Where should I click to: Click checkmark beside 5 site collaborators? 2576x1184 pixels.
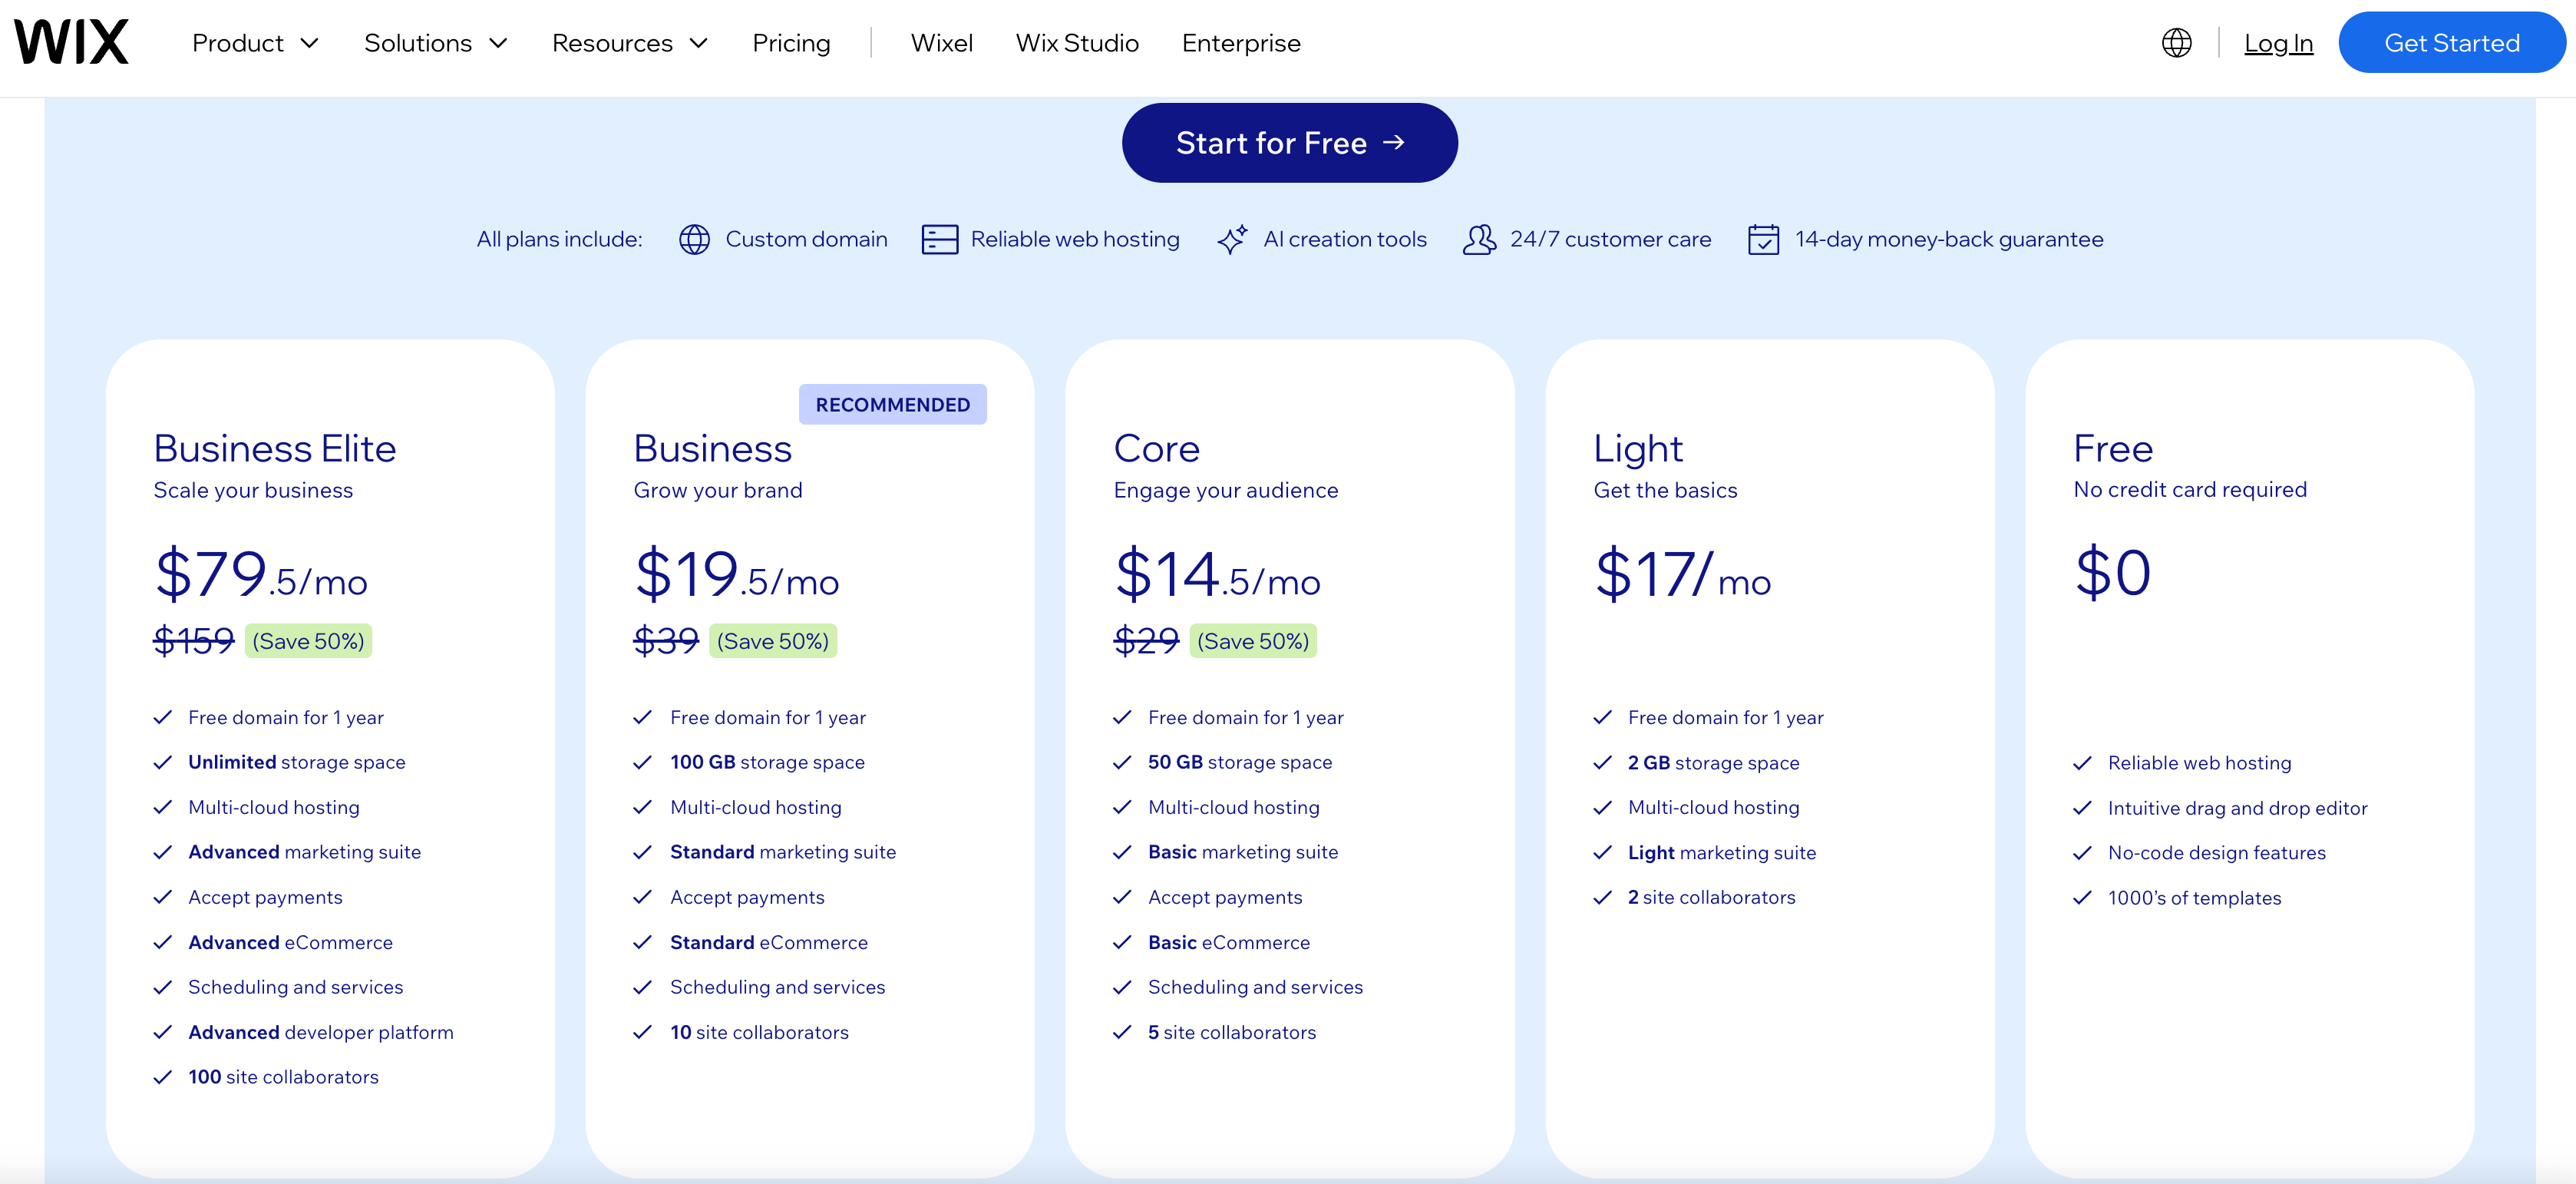(x=1122, y=1033)
